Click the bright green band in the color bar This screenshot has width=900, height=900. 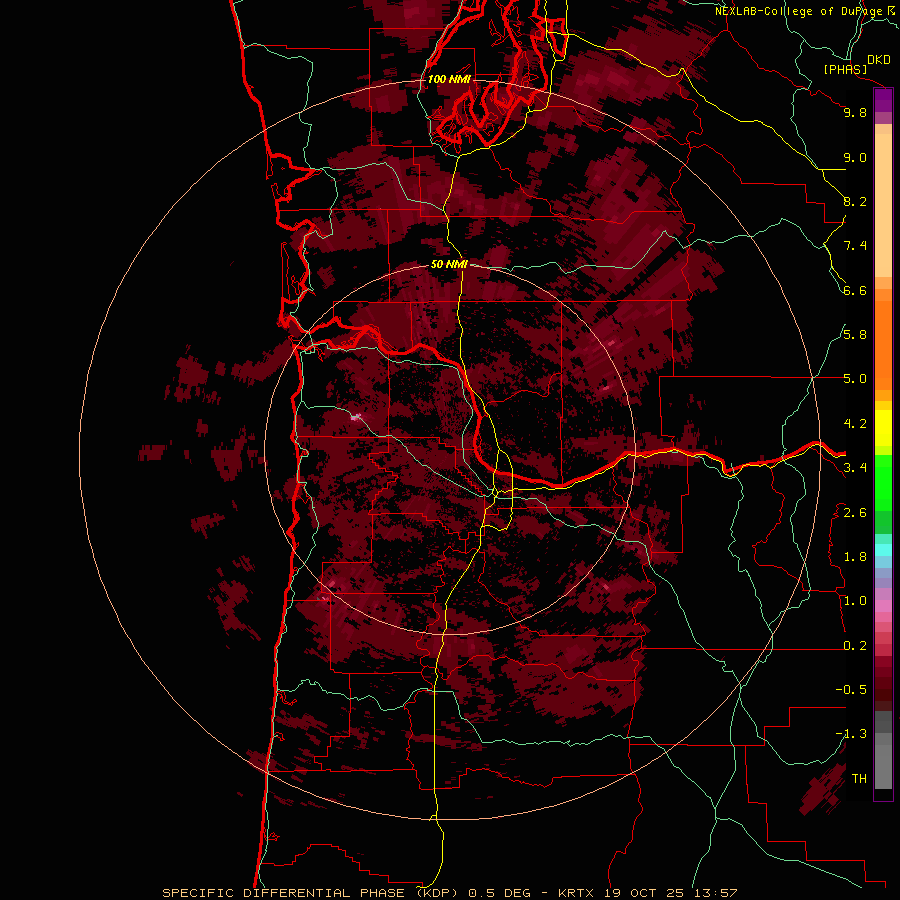point(883,482)
